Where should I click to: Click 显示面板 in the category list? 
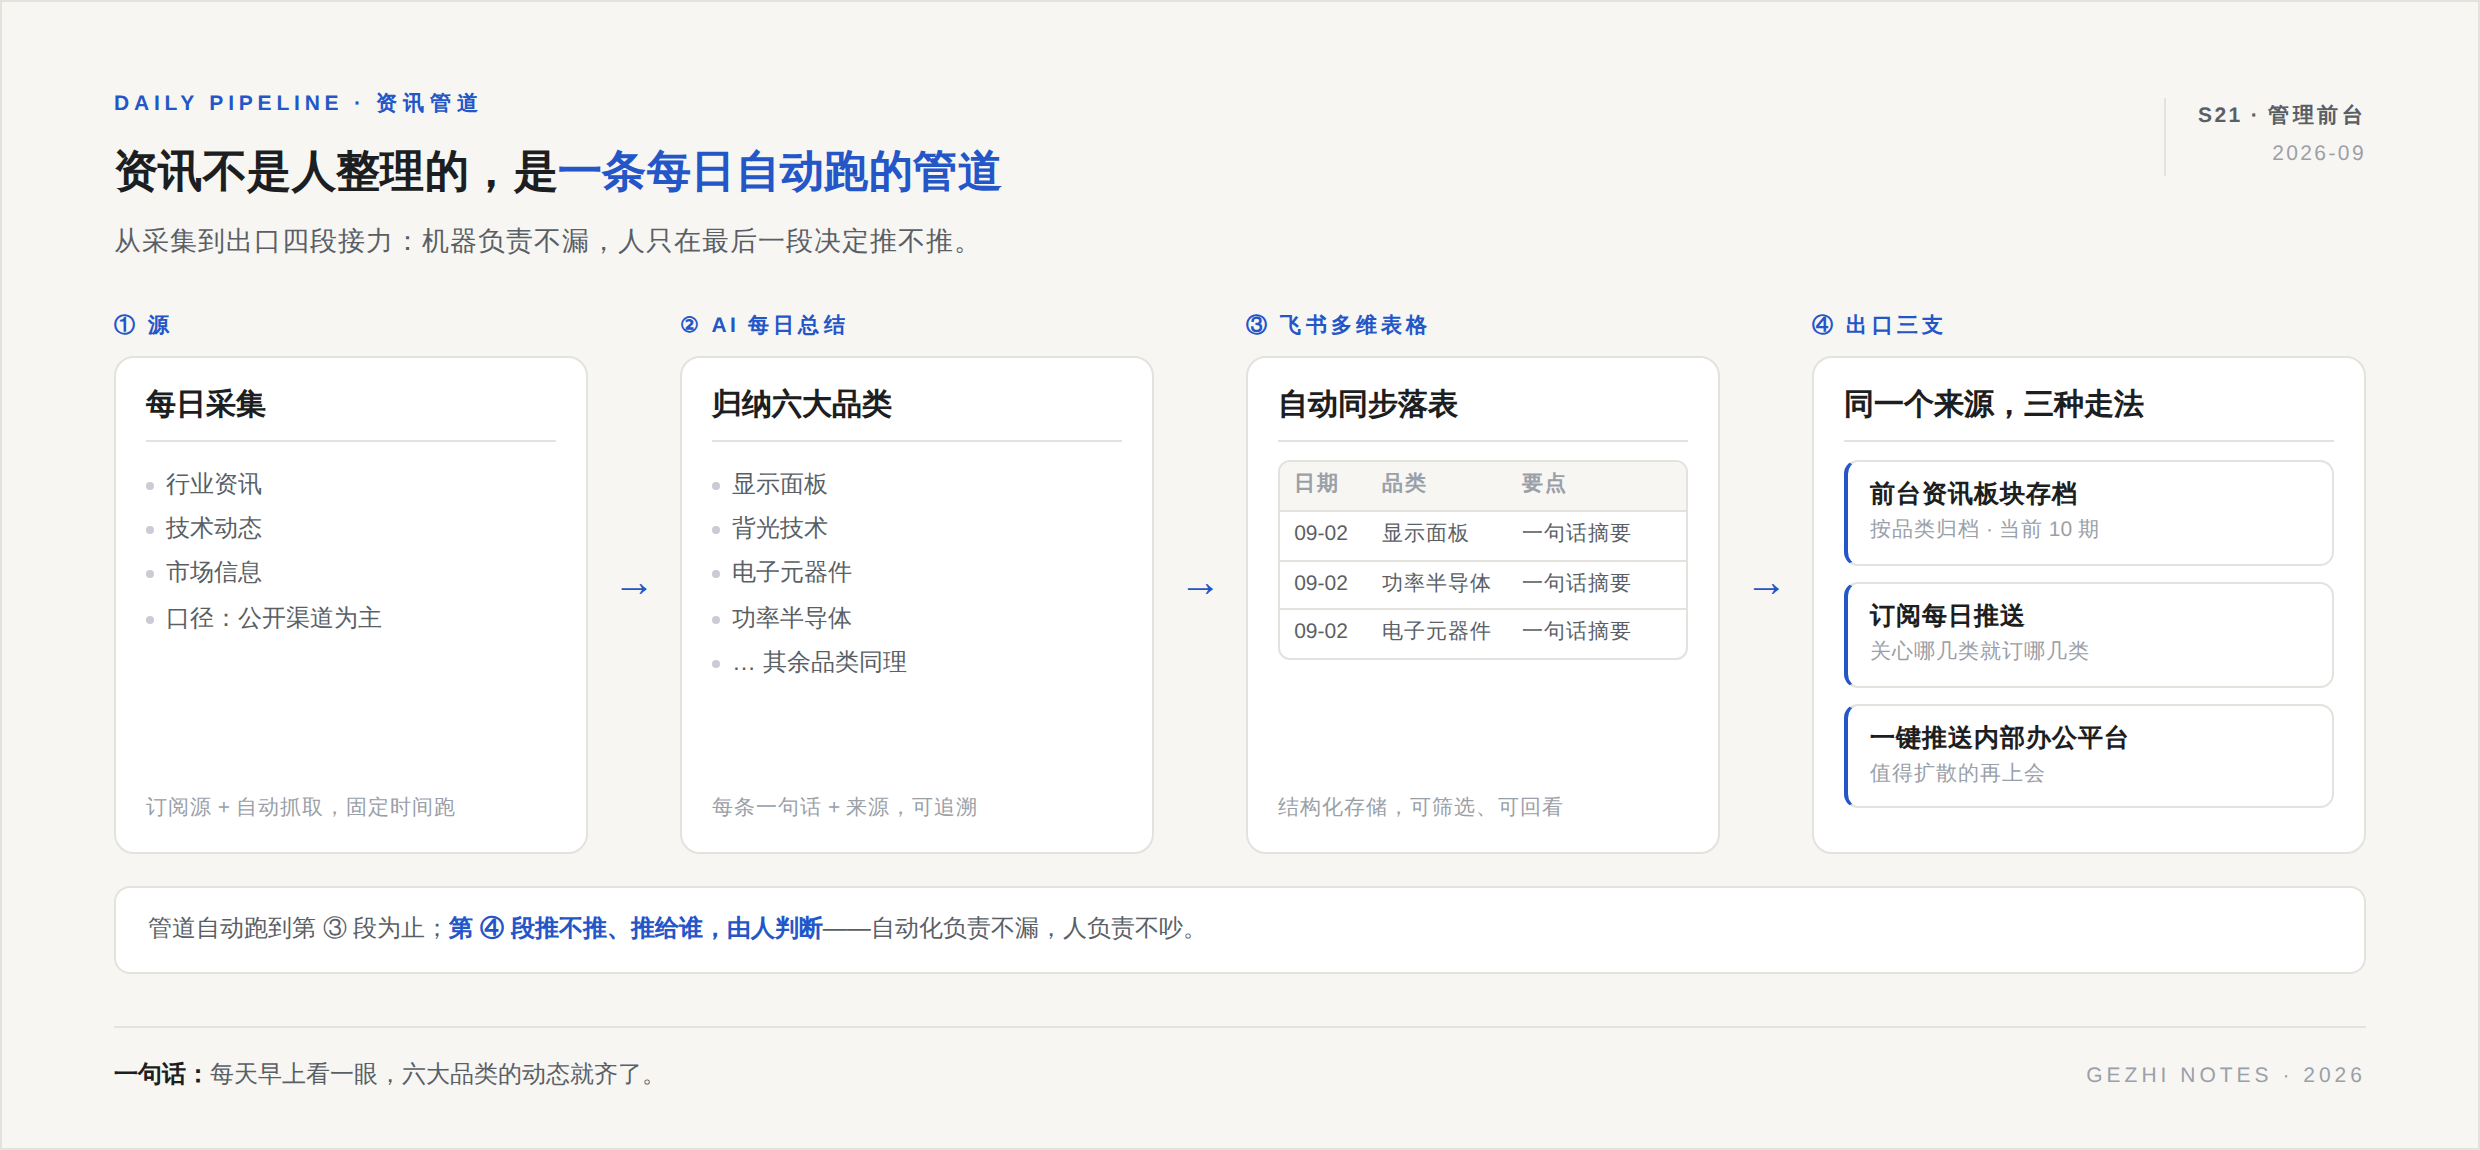(x=780, y=484)
